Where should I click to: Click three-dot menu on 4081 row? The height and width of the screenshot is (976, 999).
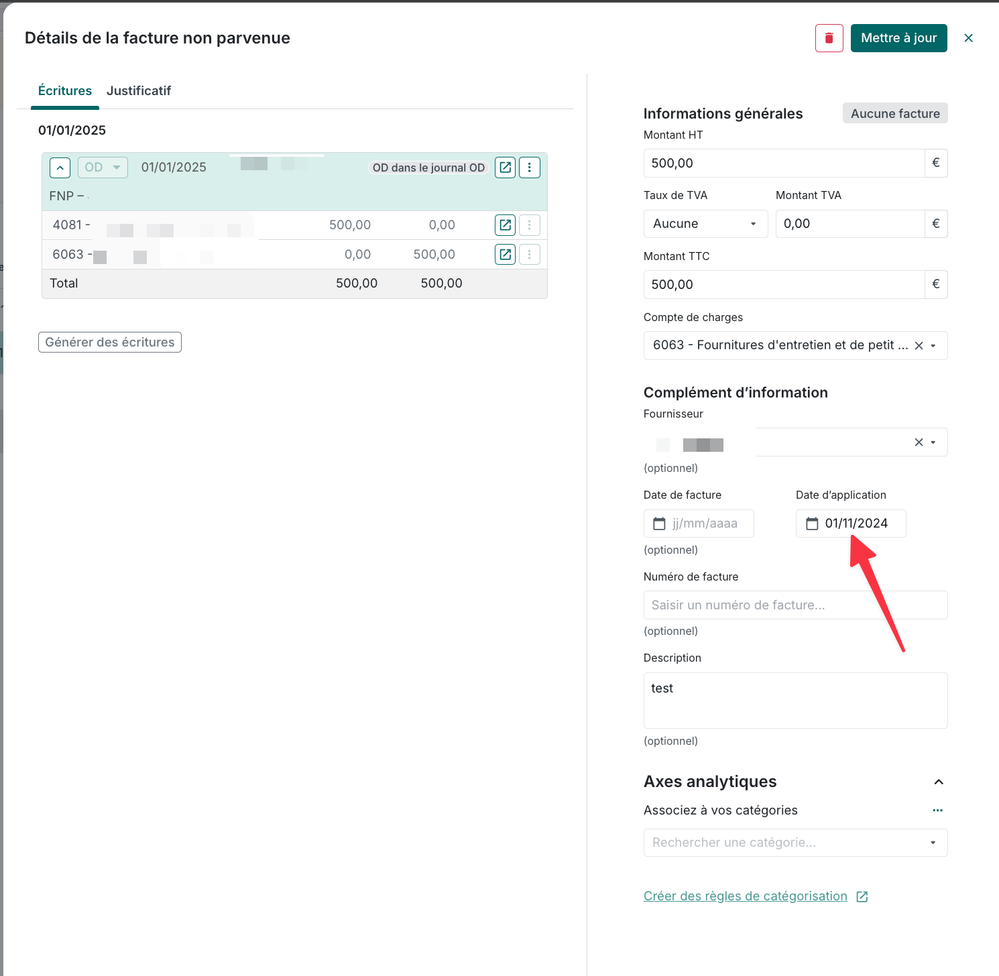click(x=530, y=225)
